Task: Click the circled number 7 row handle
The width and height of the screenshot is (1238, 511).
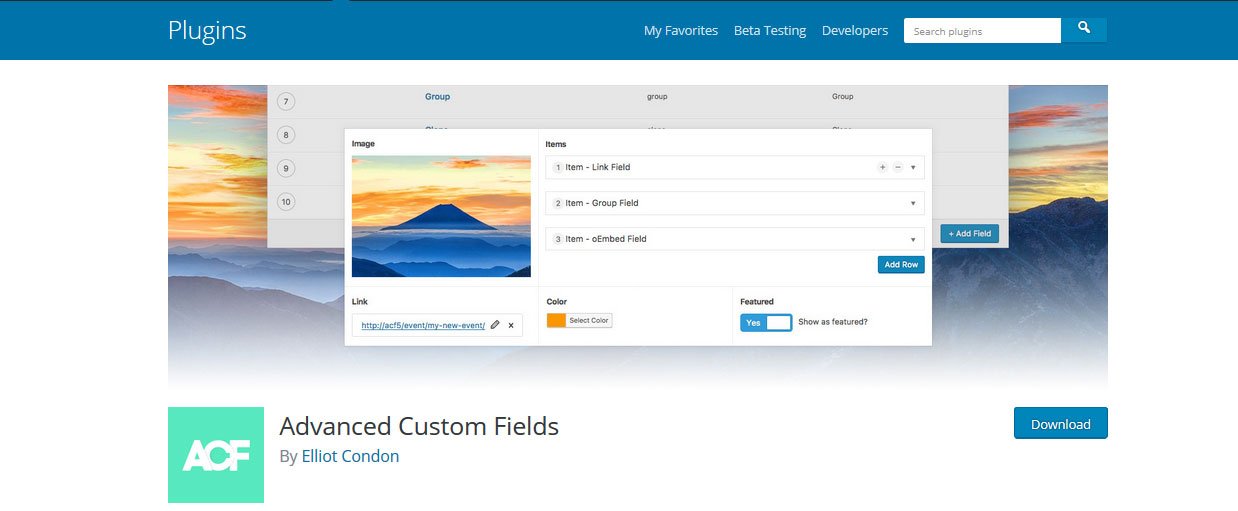Action: tap(287, 101)
